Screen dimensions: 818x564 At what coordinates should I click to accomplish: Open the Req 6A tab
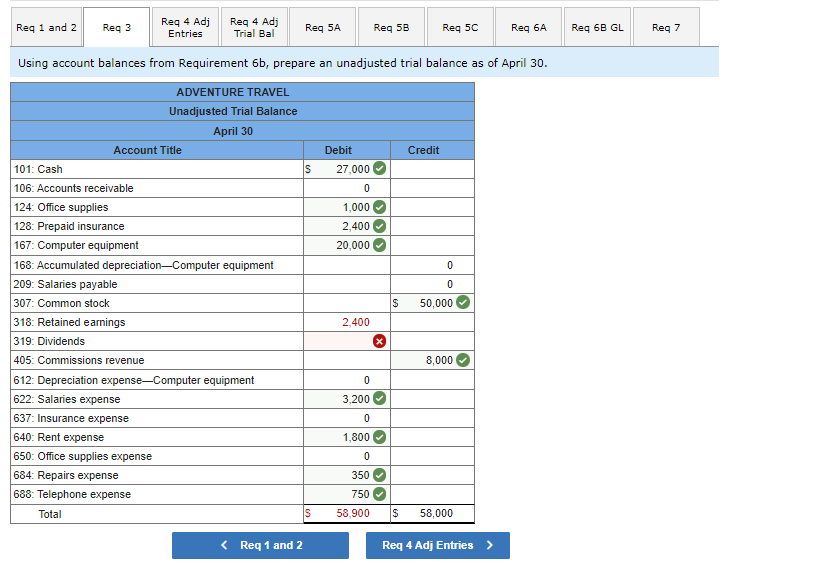[529, 27]
